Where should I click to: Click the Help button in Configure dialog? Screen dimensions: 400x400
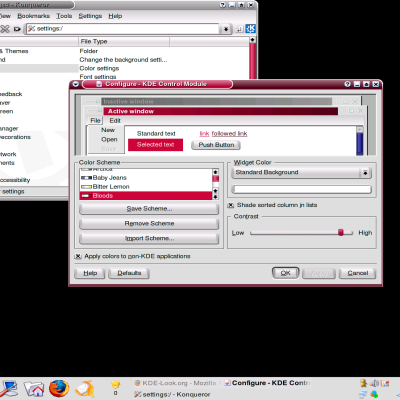pyautogui.click(x=90, y=273)
